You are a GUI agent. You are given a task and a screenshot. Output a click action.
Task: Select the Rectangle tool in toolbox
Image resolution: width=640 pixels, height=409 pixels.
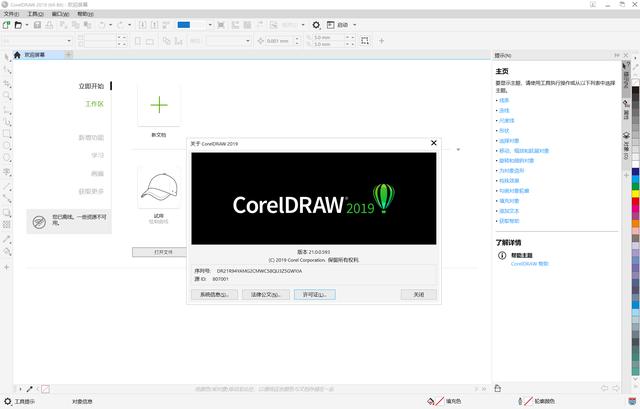pos(7,133)
